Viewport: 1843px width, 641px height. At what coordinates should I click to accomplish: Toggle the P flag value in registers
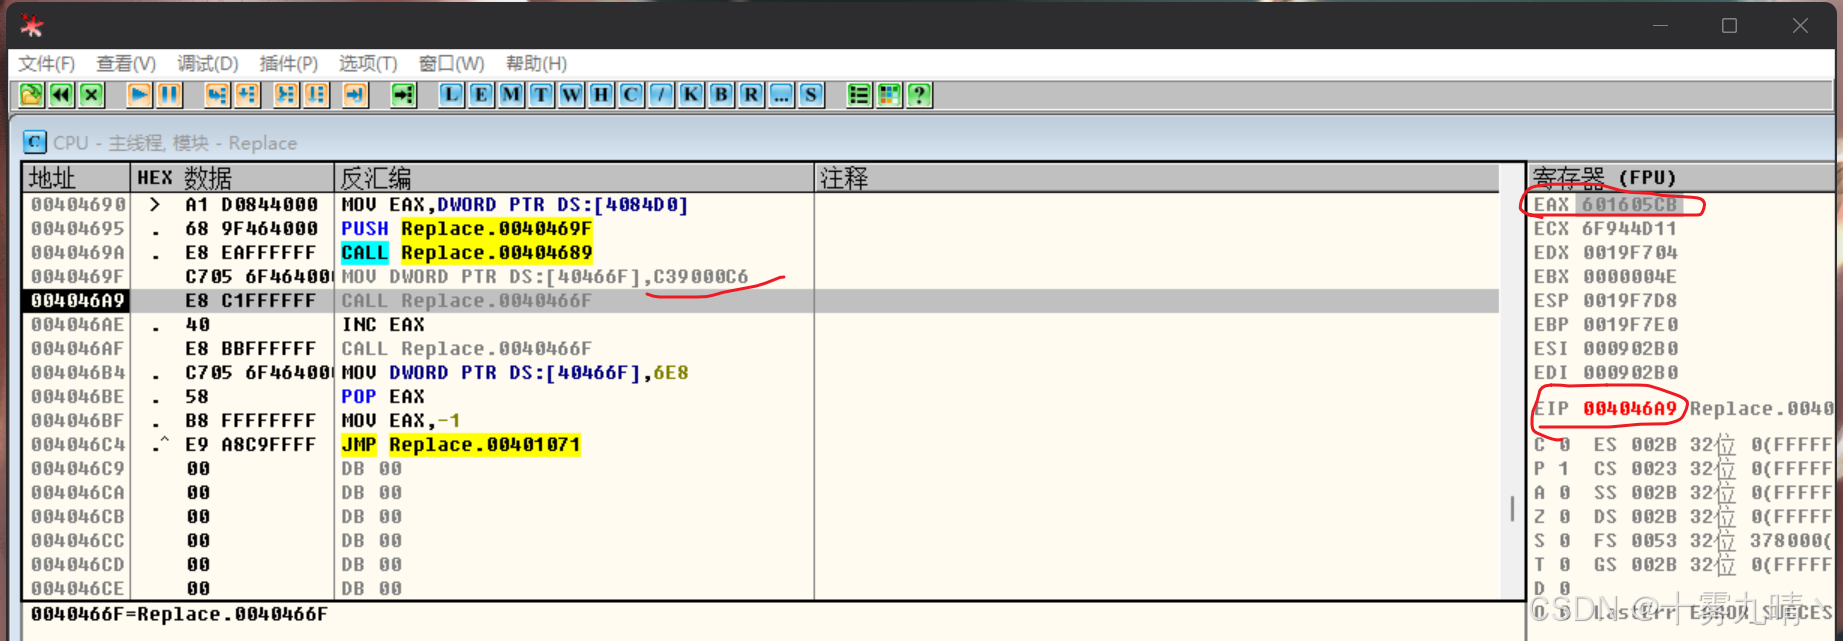pos(1565,468)
